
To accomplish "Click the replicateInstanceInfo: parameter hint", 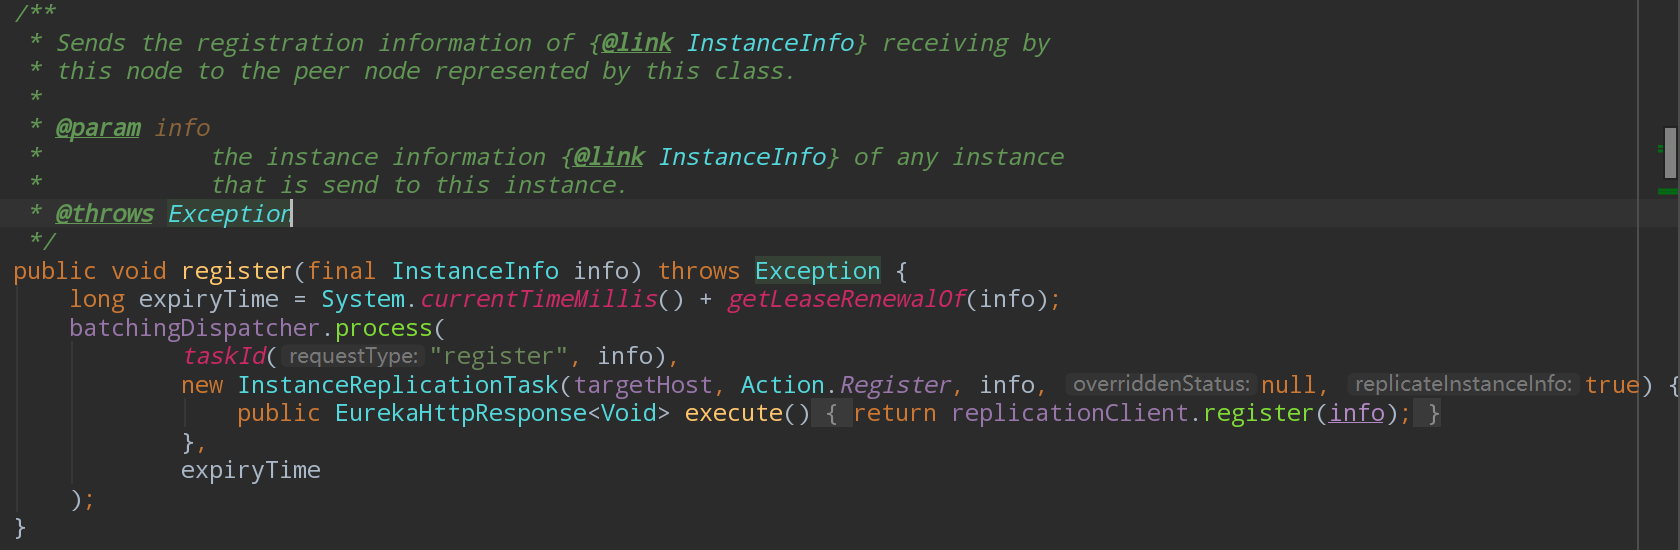I will click(x=1463, y=385).
